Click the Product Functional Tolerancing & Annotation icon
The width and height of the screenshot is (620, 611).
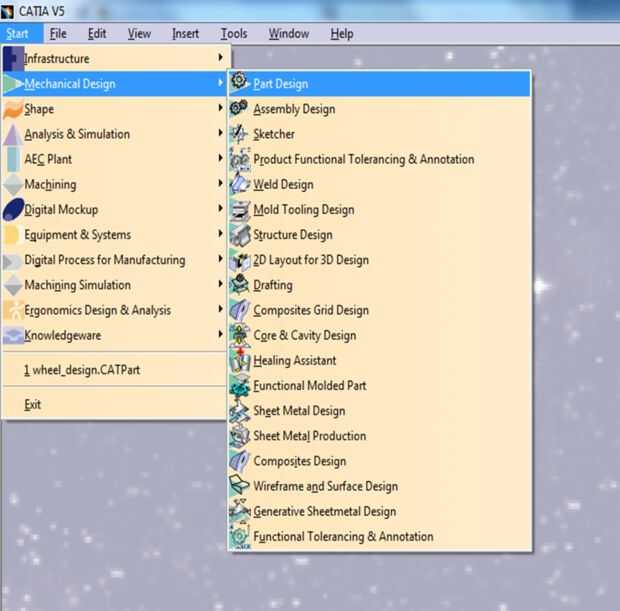click(x=239, y=159)
